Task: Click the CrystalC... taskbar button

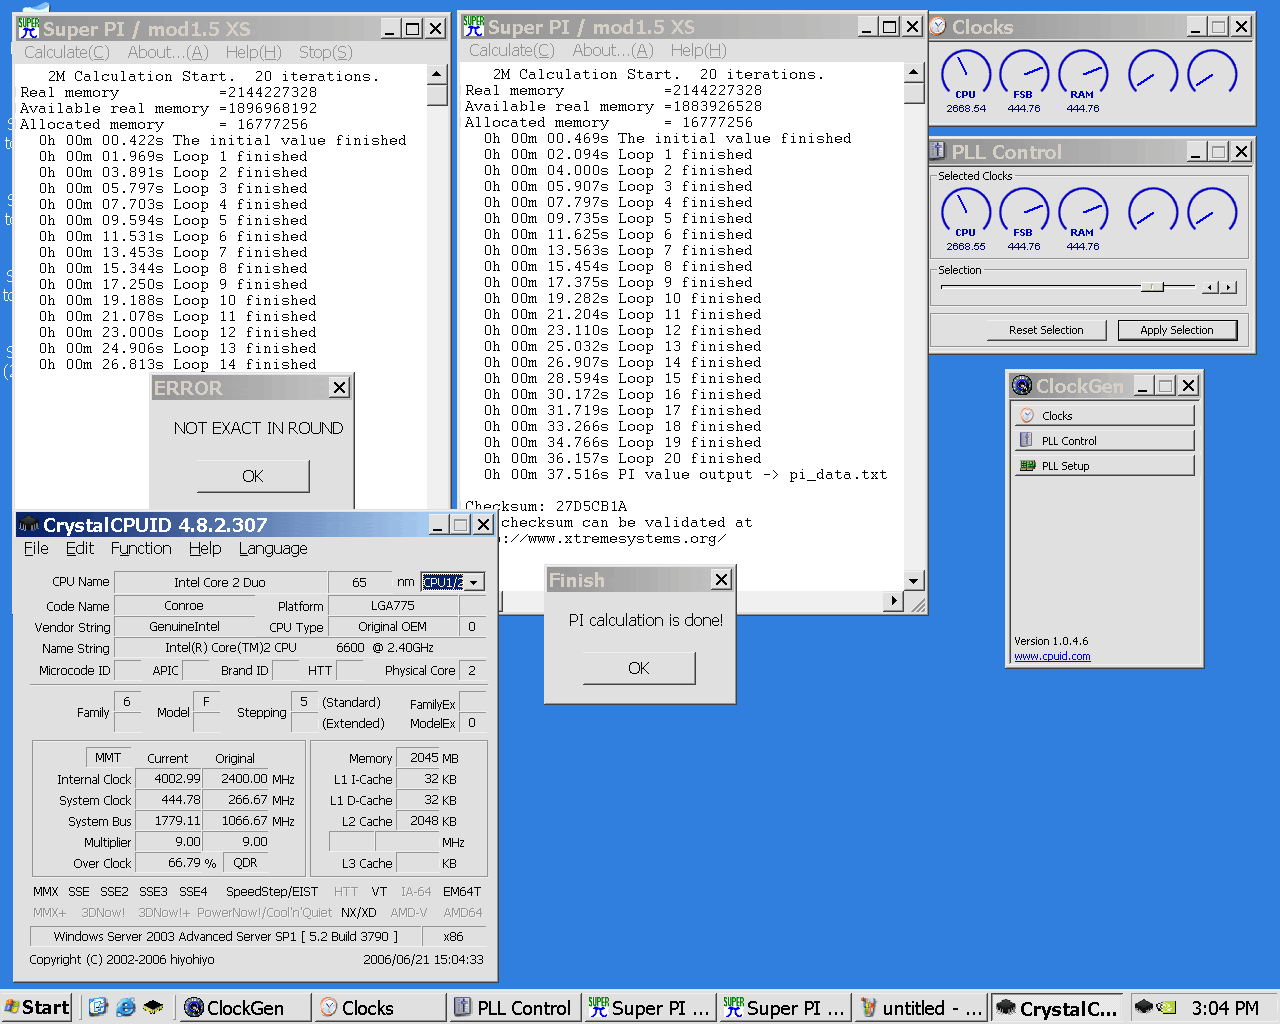Action: point(1057,1007)
